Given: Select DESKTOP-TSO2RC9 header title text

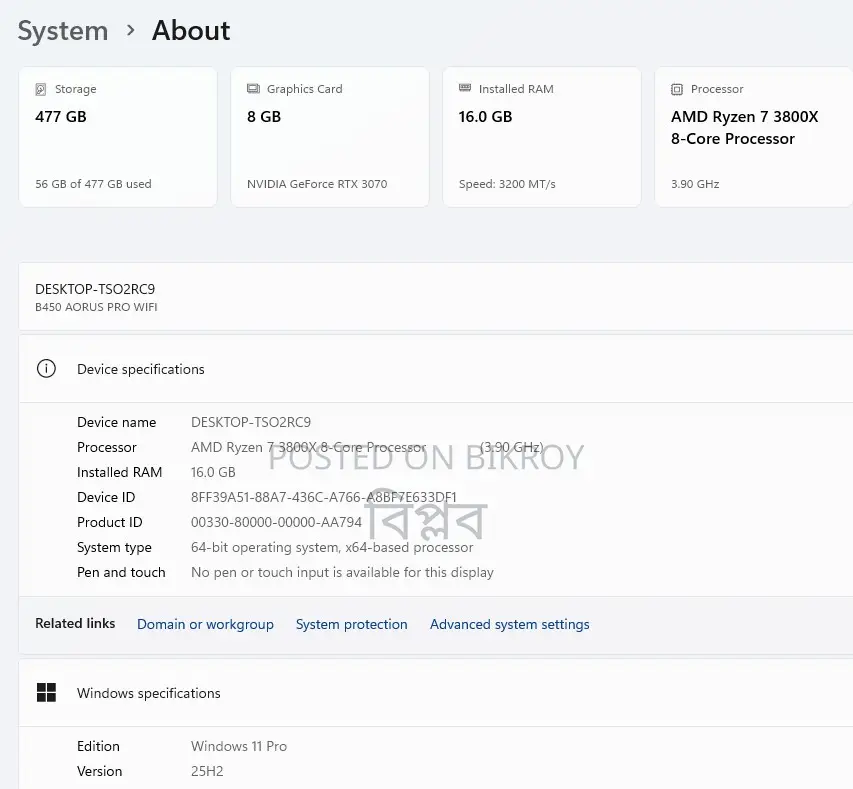Looking at the screenshot, I should pos(95,289).
